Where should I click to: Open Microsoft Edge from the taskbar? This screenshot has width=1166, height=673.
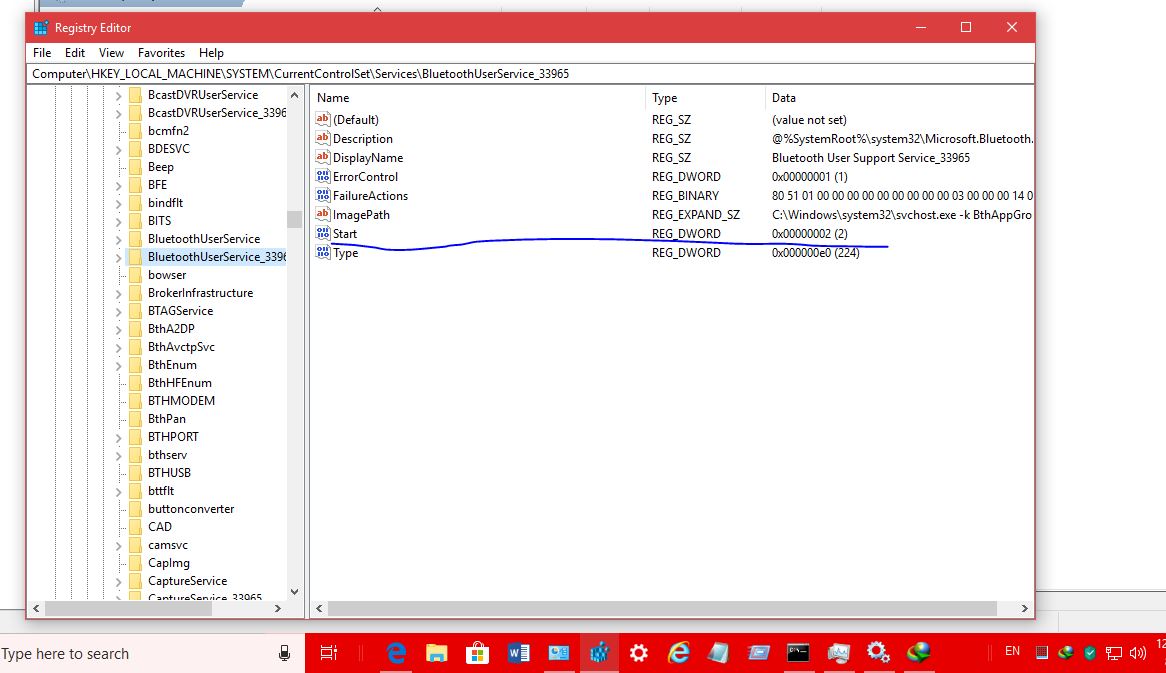pyautogui.click(x=396, y=653)
